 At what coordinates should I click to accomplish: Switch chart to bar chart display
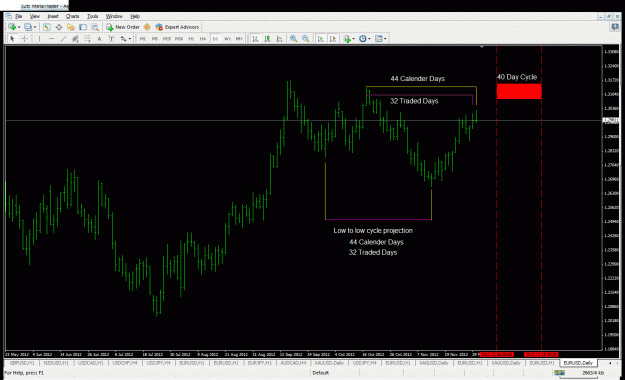pos(256,39)
